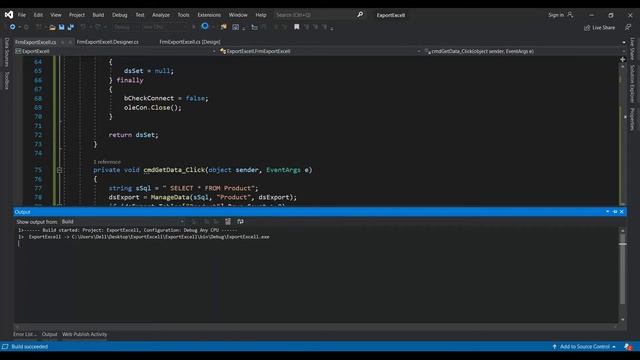Open the Any CPU platform dropdown
This screenshot has width=640, height=360.
click(165, 27)
